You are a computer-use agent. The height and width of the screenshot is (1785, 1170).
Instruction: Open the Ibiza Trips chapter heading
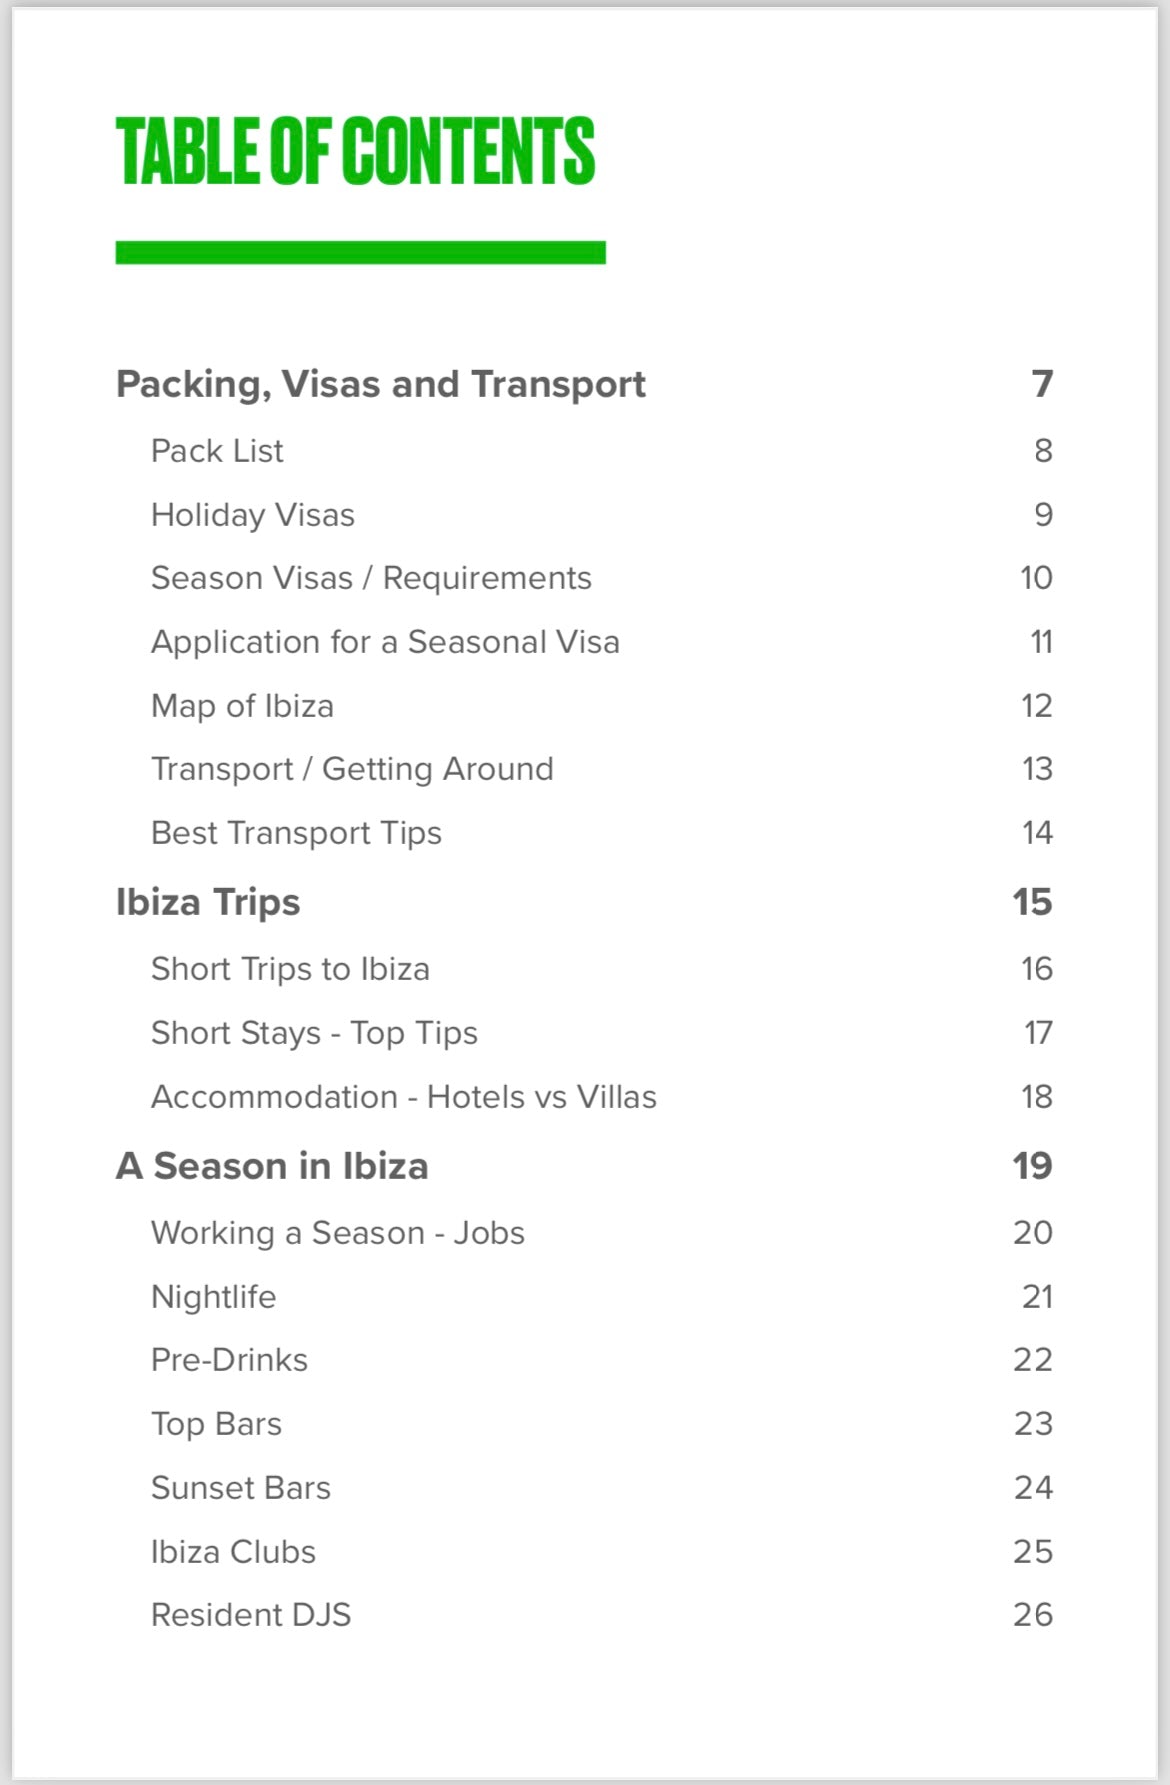pos(208,902)
